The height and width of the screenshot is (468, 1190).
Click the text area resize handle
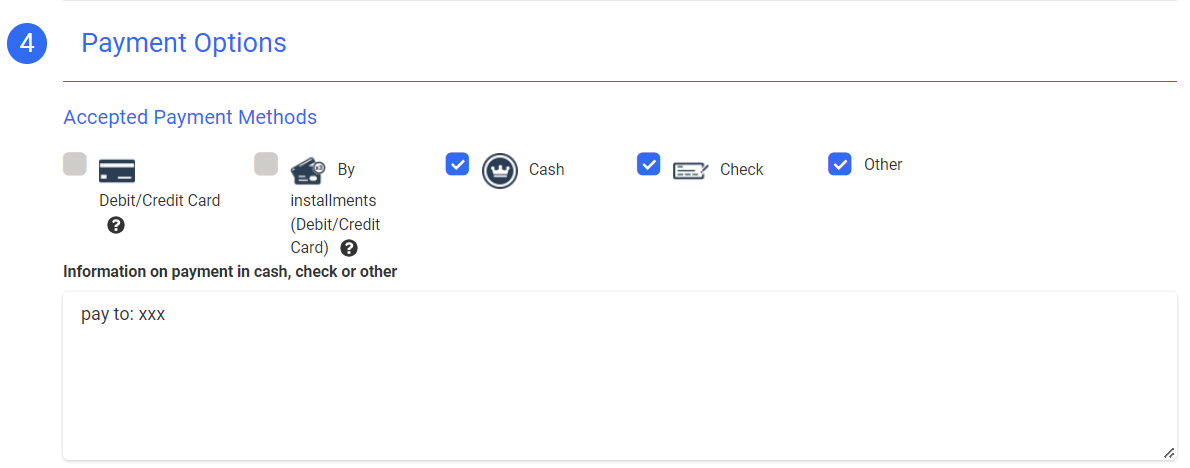pyautogui.click(x=1169, y=453)
